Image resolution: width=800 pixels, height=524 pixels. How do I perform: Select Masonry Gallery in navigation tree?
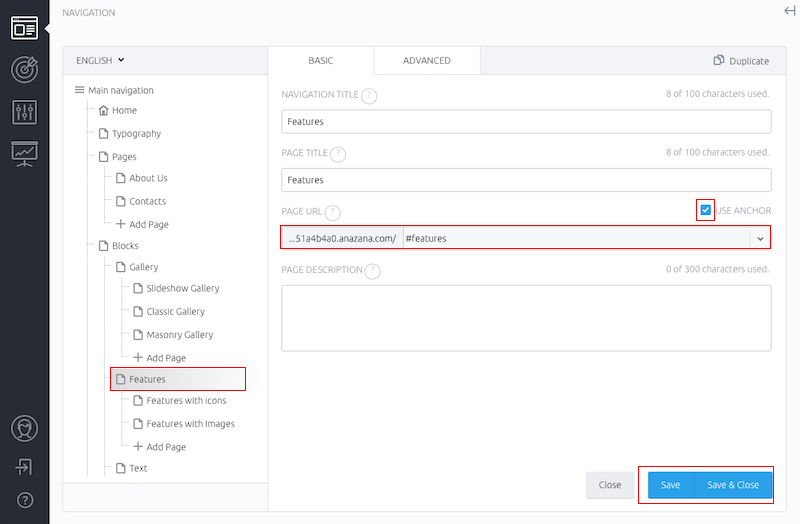[x=180, y=335]
